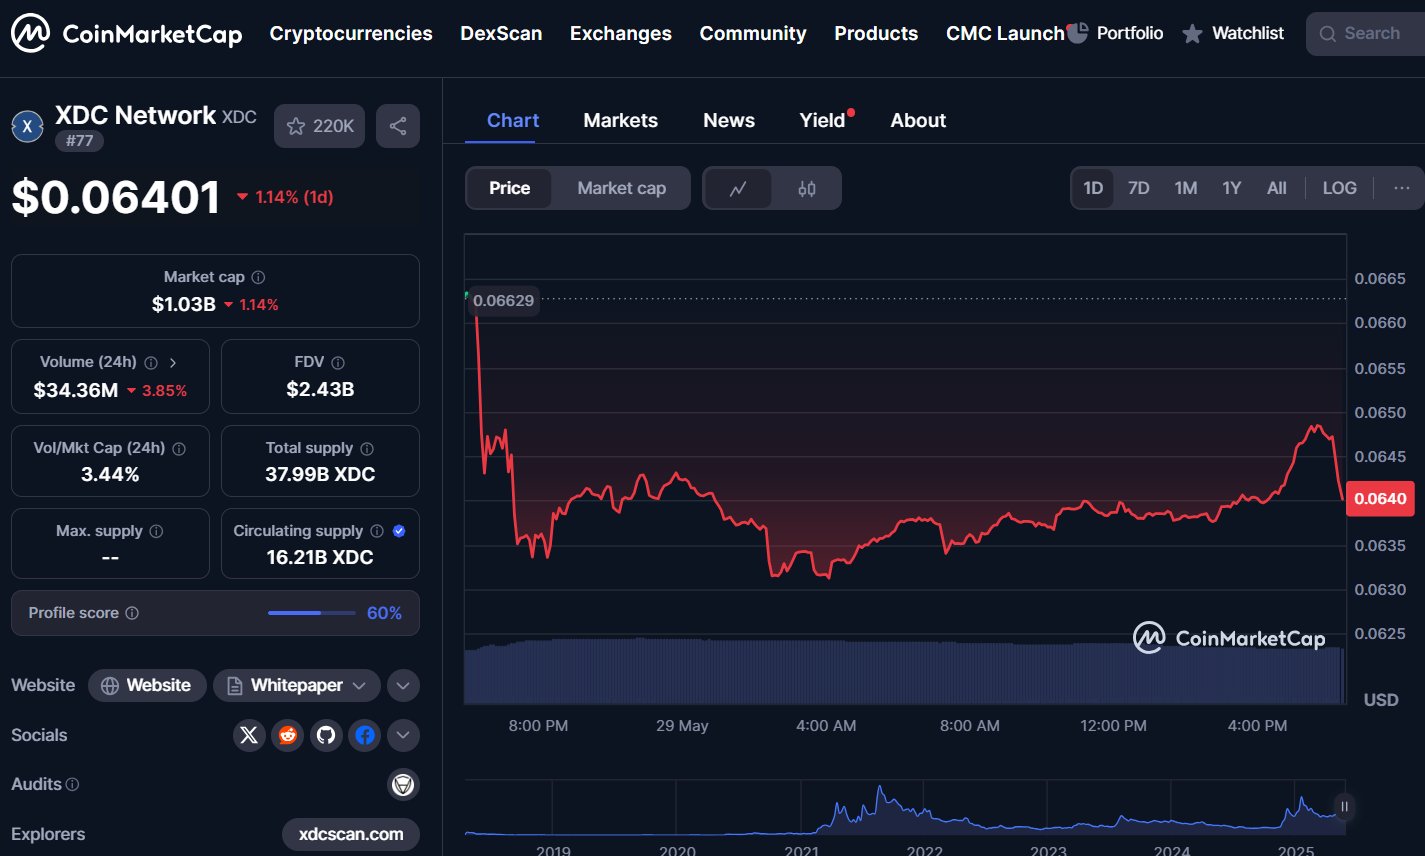Select the All time range
This screenshot has width=1425, height=856.
pos(1277,188)
